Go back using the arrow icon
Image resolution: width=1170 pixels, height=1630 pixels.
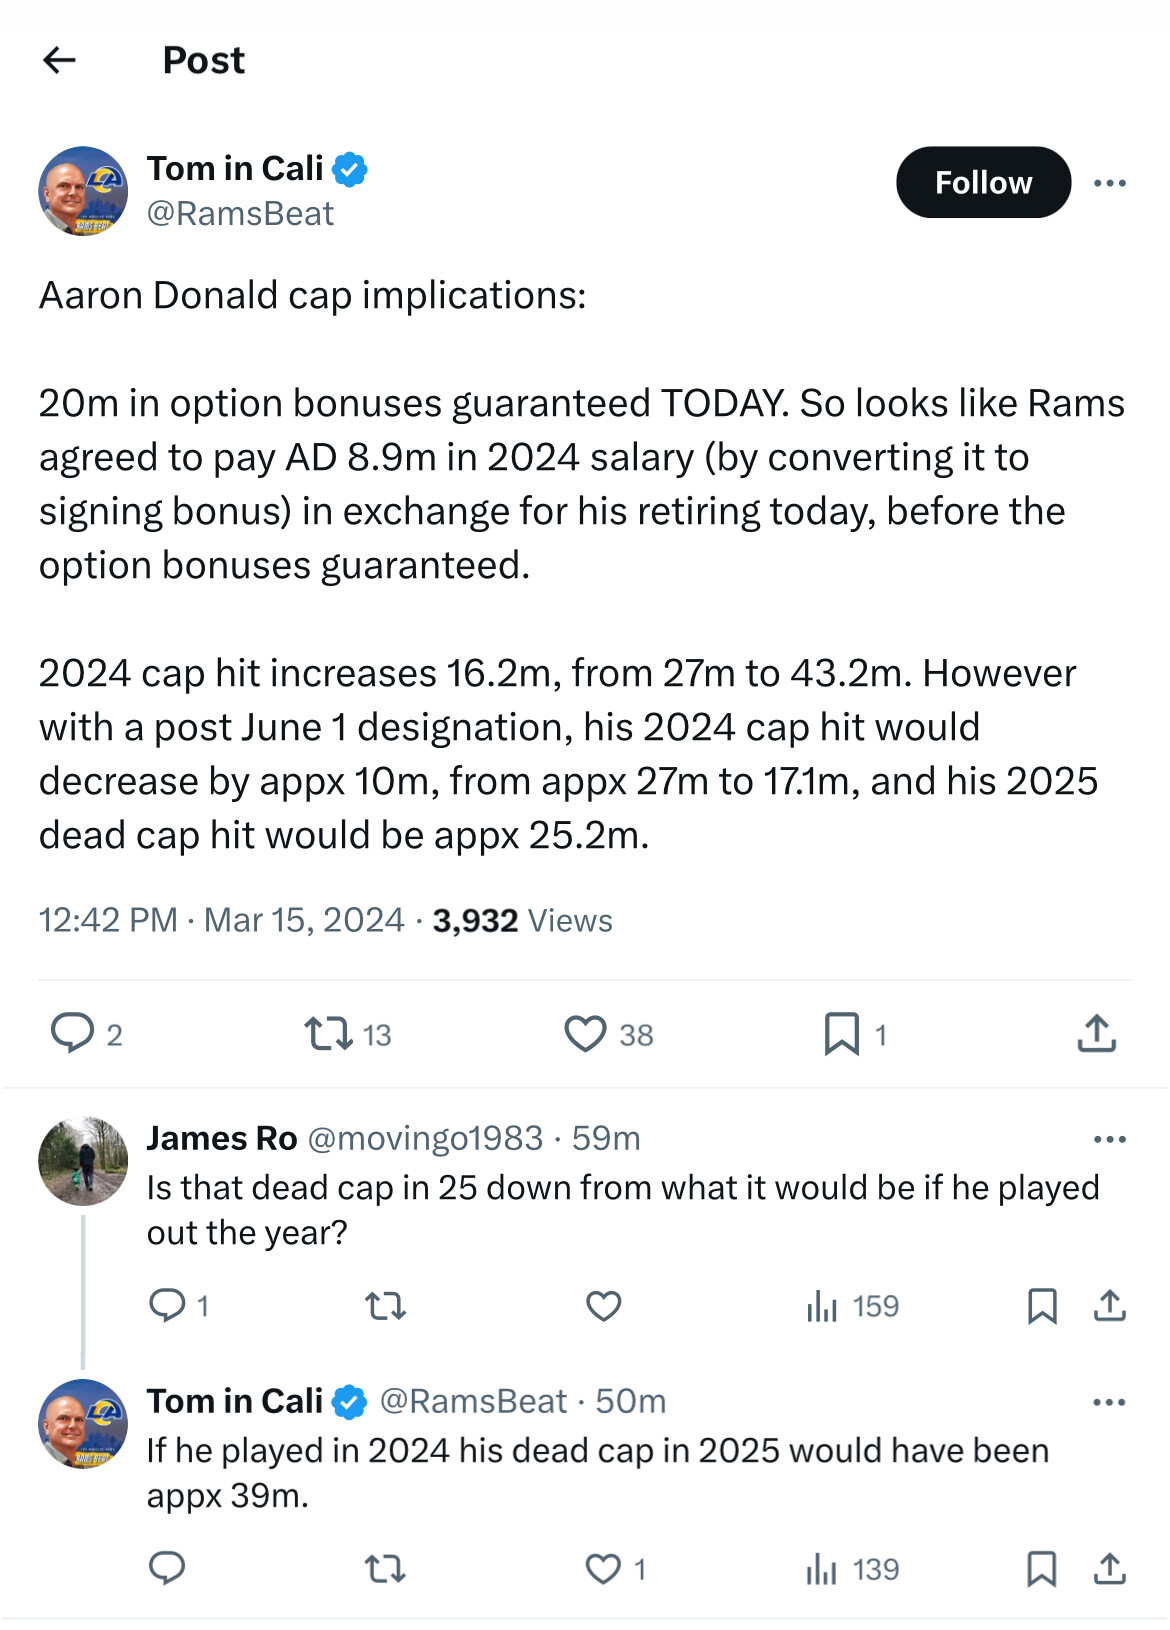pyautogui.click(x=60, y=61)
